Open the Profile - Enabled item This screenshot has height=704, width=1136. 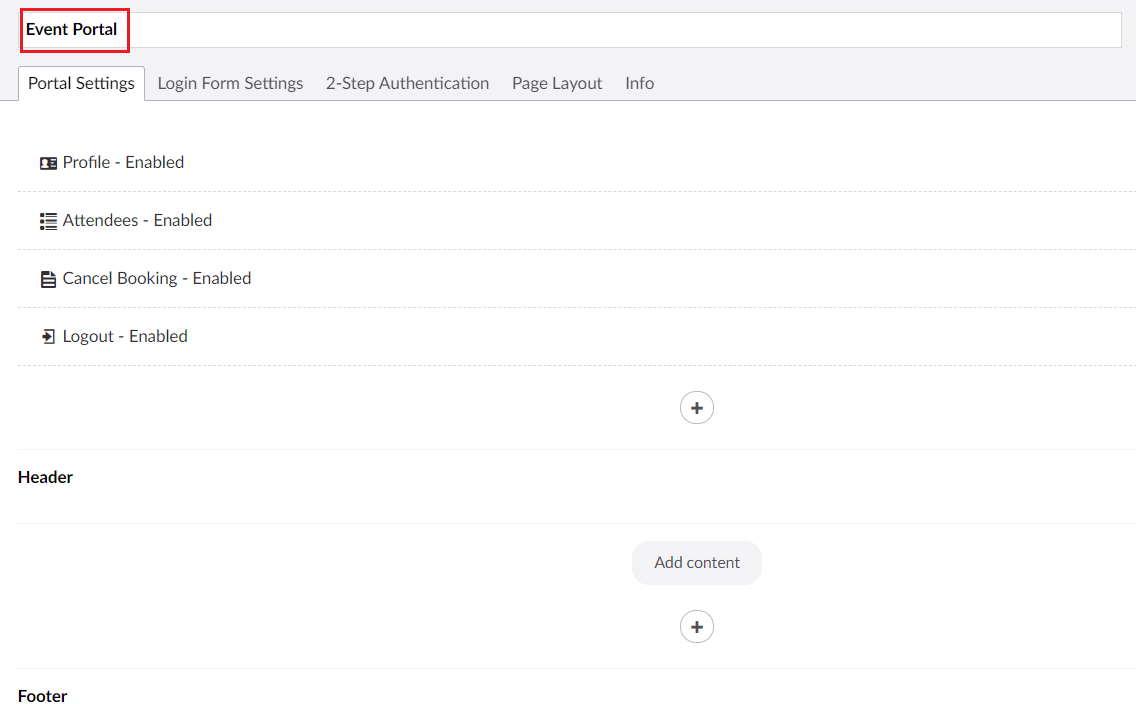pyautogui.click(x=123, y=162)
